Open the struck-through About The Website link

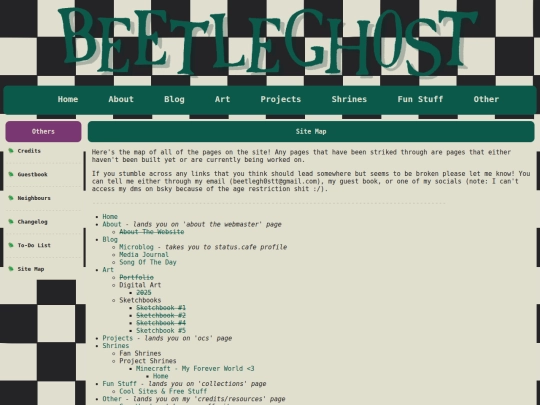click(152, 232)
